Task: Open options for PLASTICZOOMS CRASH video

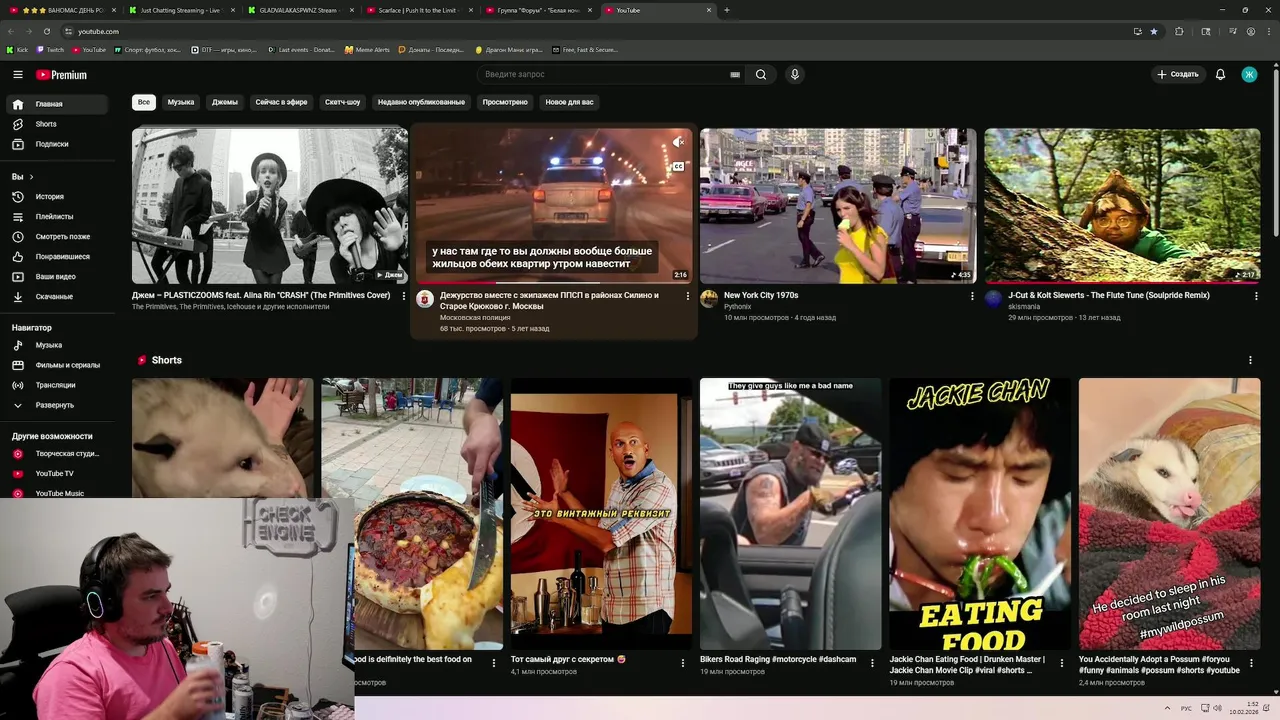Action: (404, 296)
